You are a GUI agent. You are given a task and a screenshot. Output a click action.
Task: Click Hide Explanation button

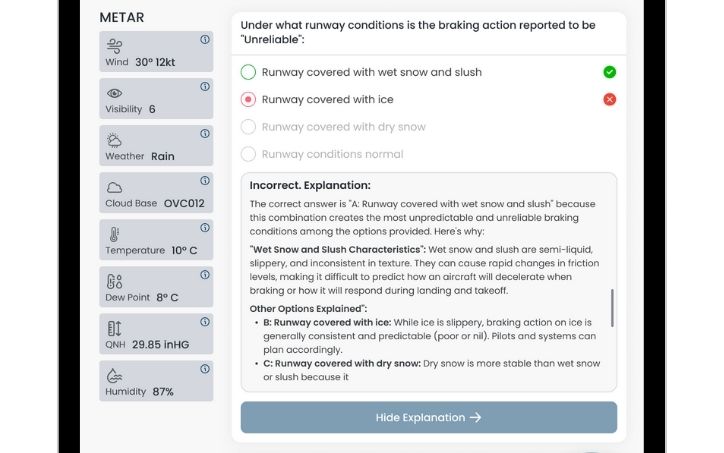428,417
